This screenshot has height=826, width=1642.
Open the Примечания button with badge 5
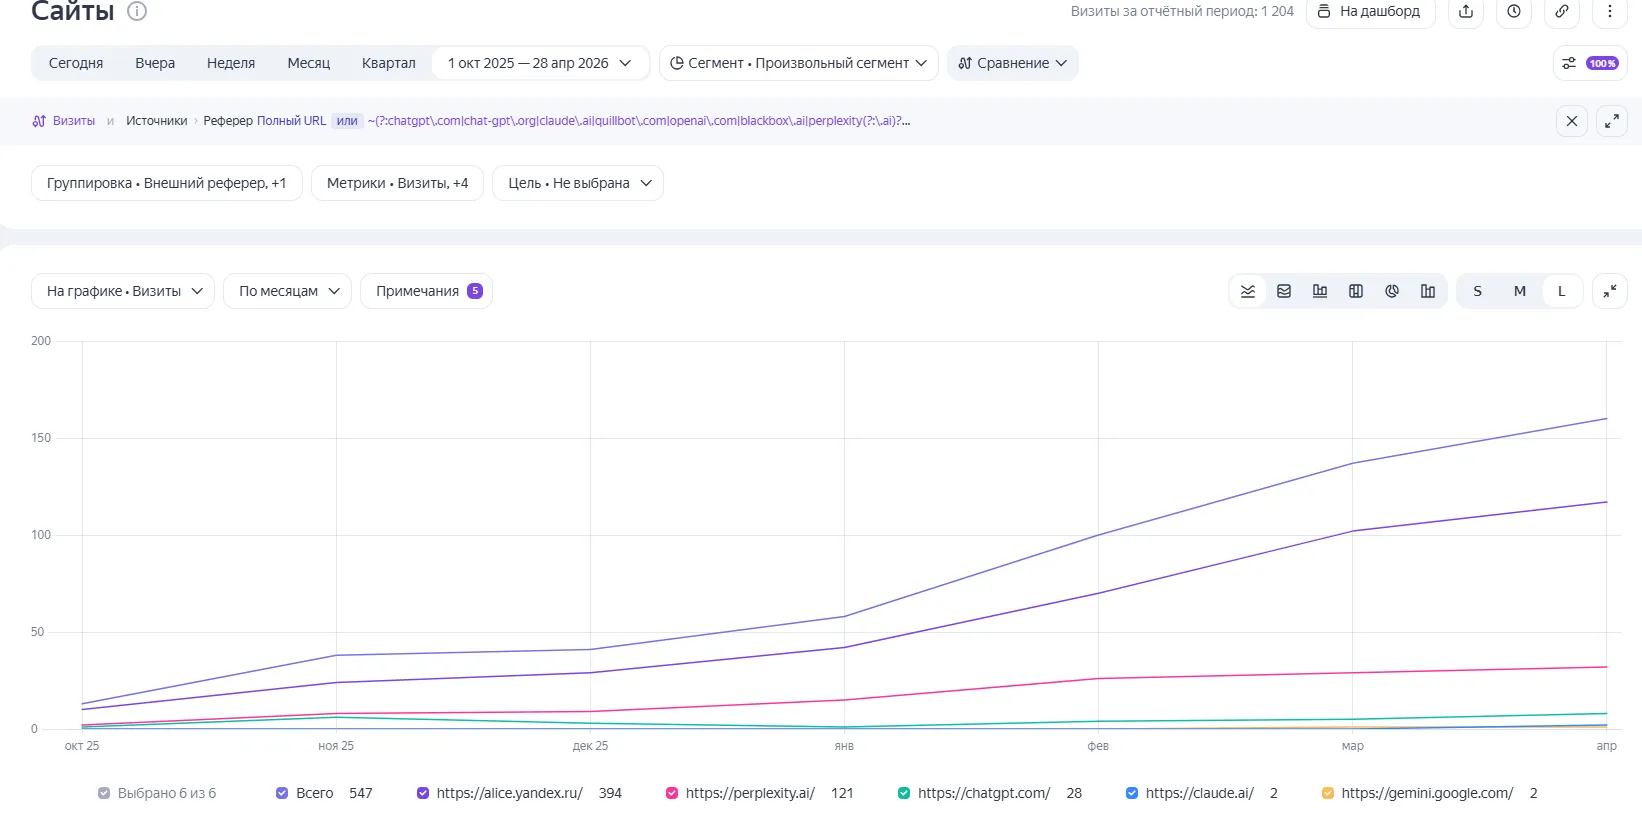click(427, 291)
